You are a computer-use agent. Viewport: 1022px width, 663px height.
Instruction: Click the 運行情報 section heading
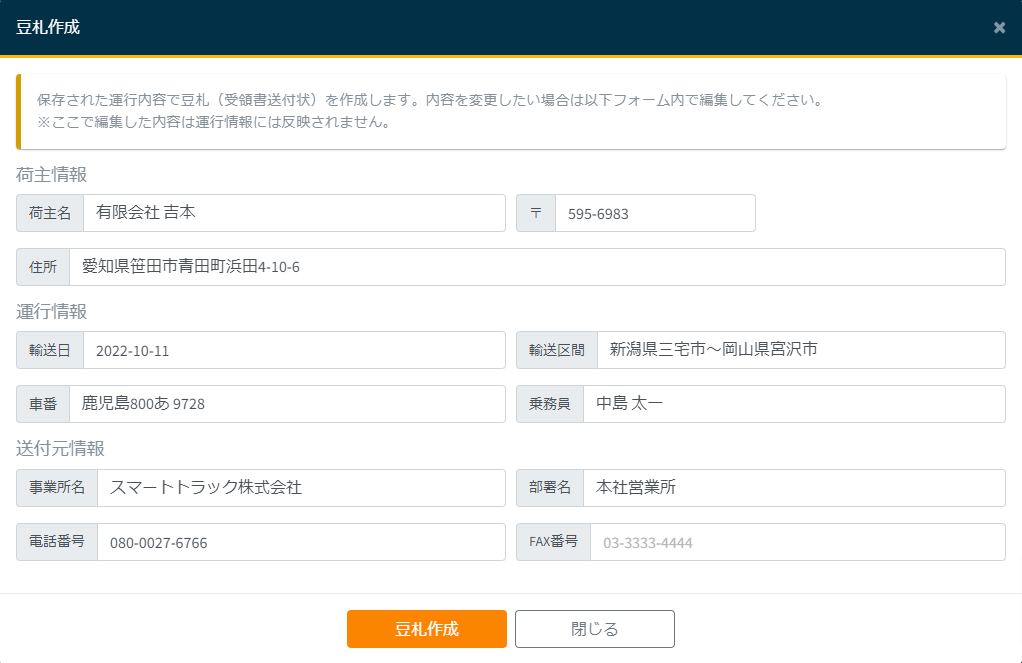51,312
